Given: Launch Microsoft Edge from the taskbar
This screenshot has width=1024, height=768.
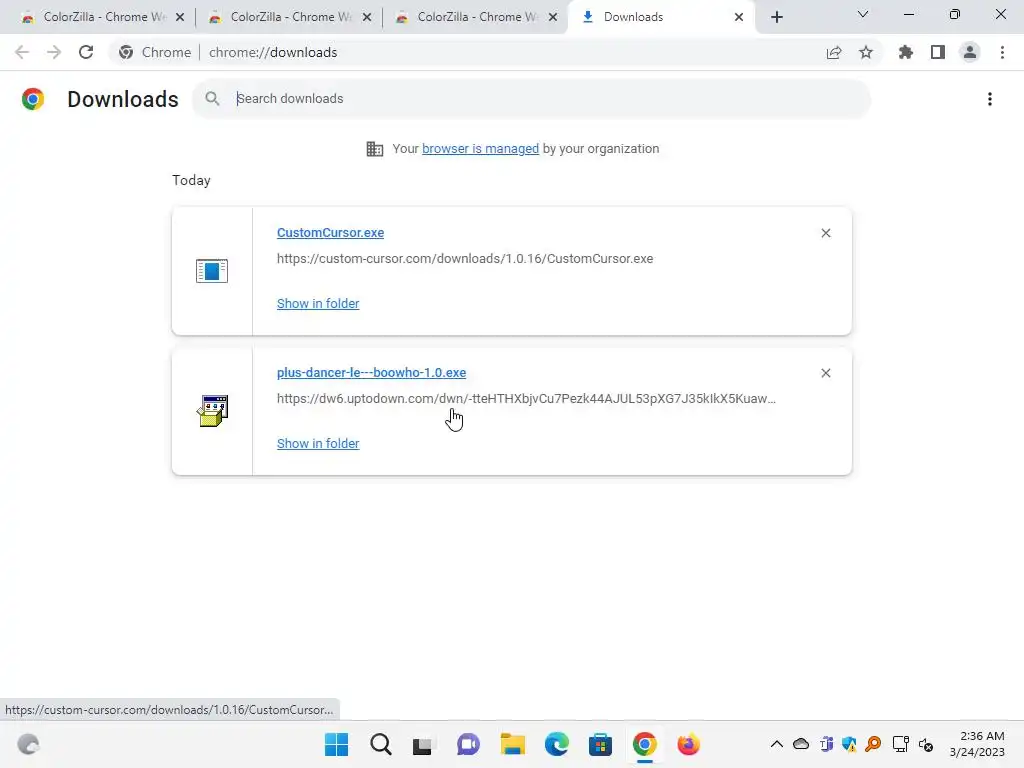Looking at the screenshot, I should [557, 744].
